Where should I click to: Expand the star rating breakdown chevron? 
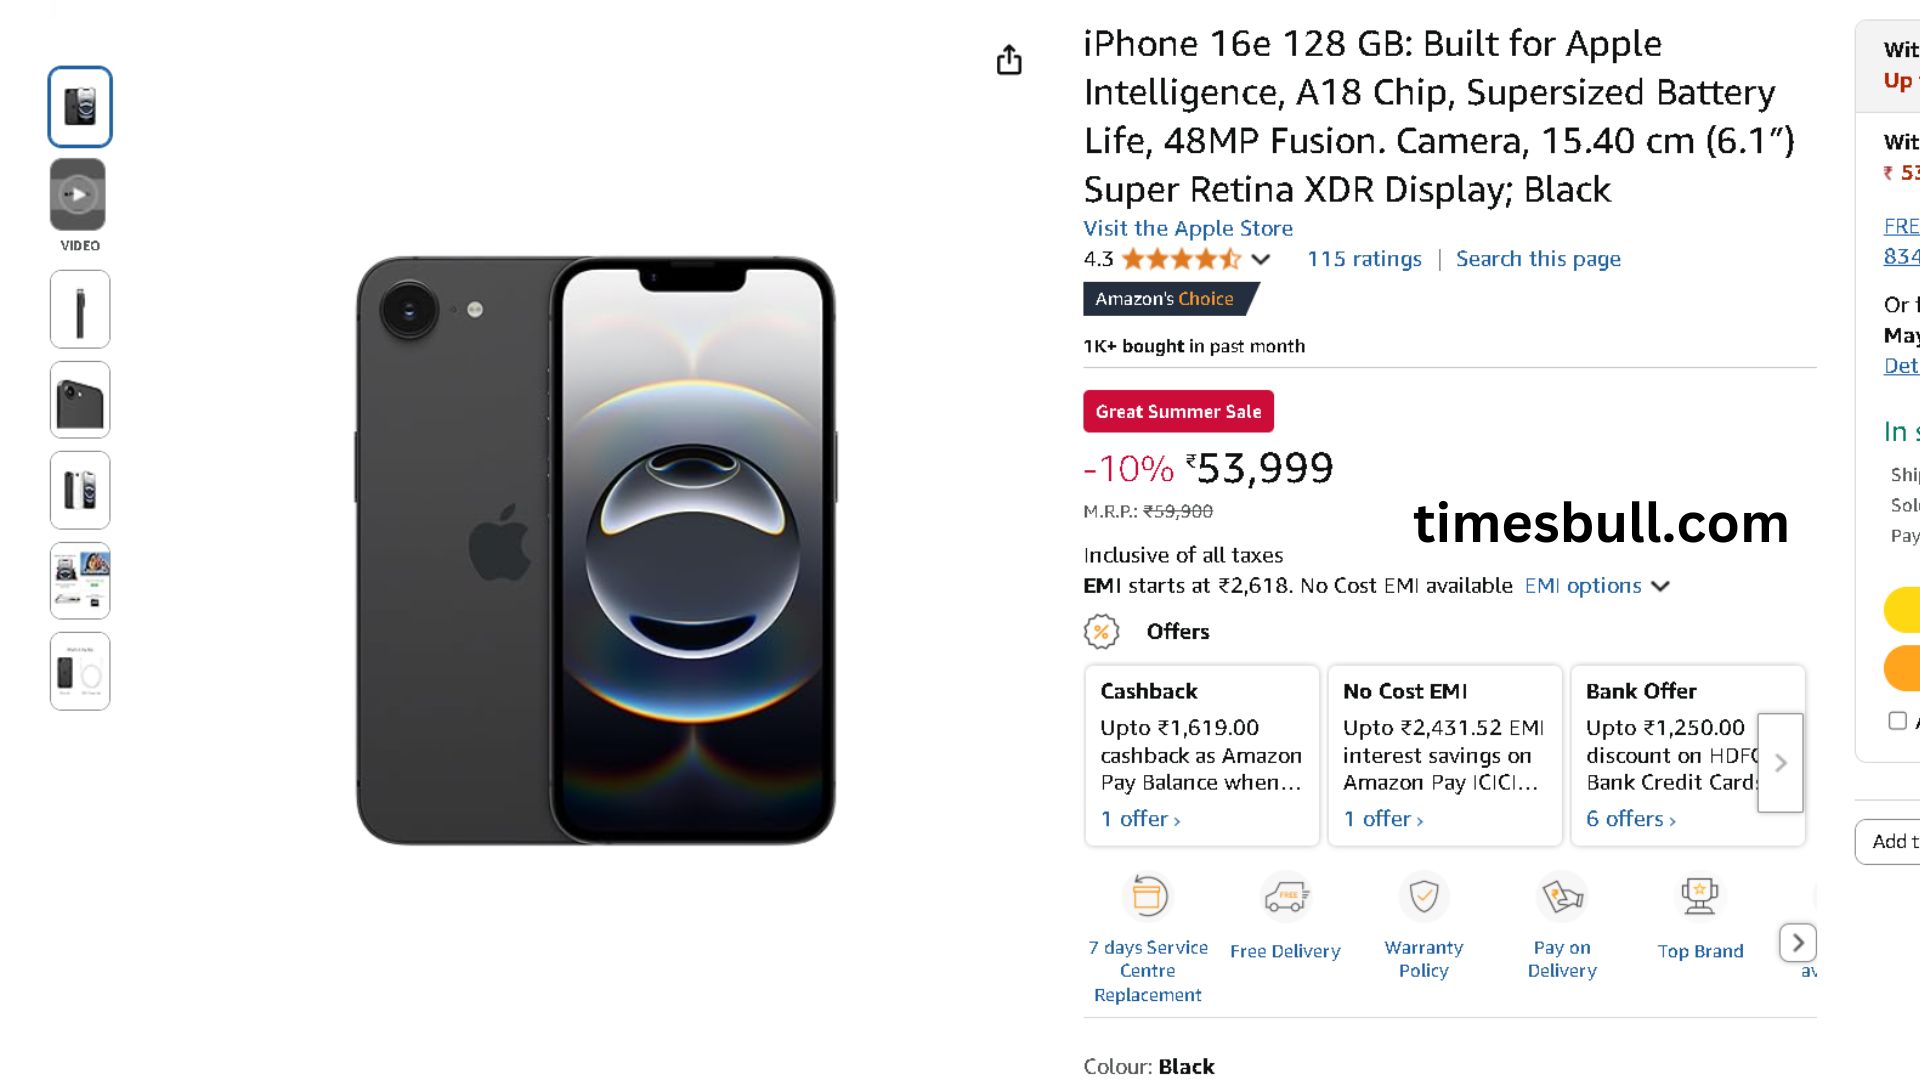[1261, 260]
